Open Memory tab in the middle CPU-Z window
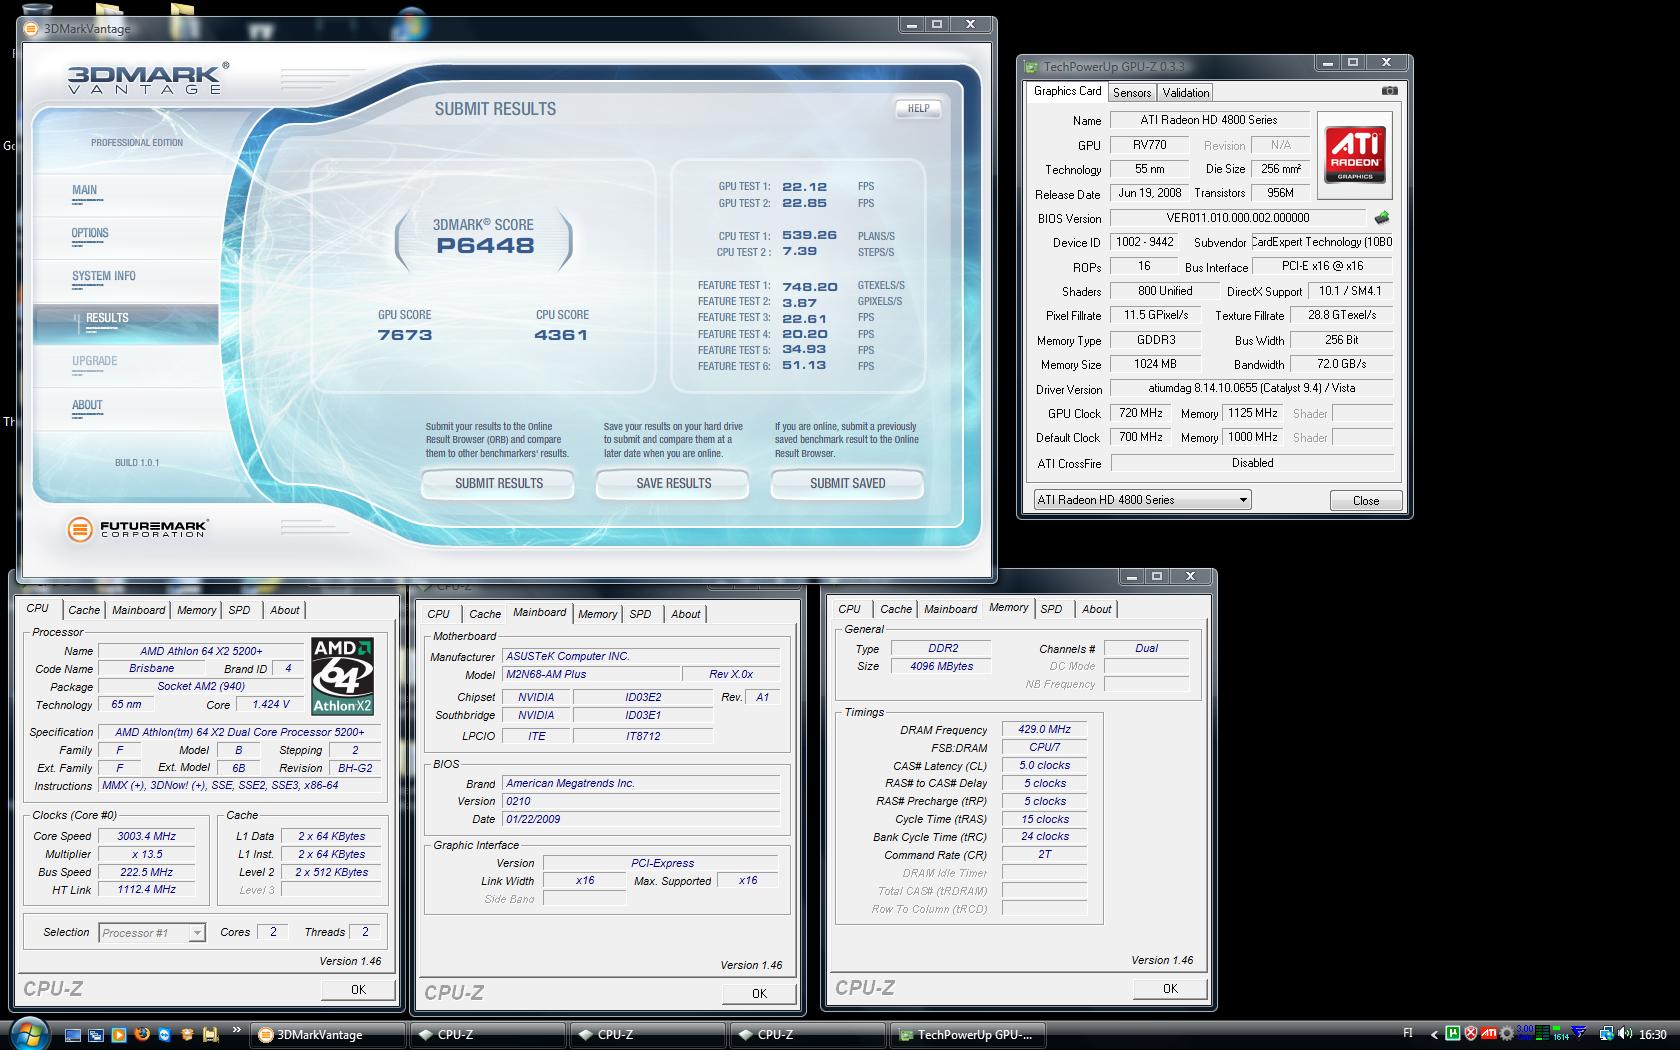The image size is (1680, 1050). pos(597,614)
